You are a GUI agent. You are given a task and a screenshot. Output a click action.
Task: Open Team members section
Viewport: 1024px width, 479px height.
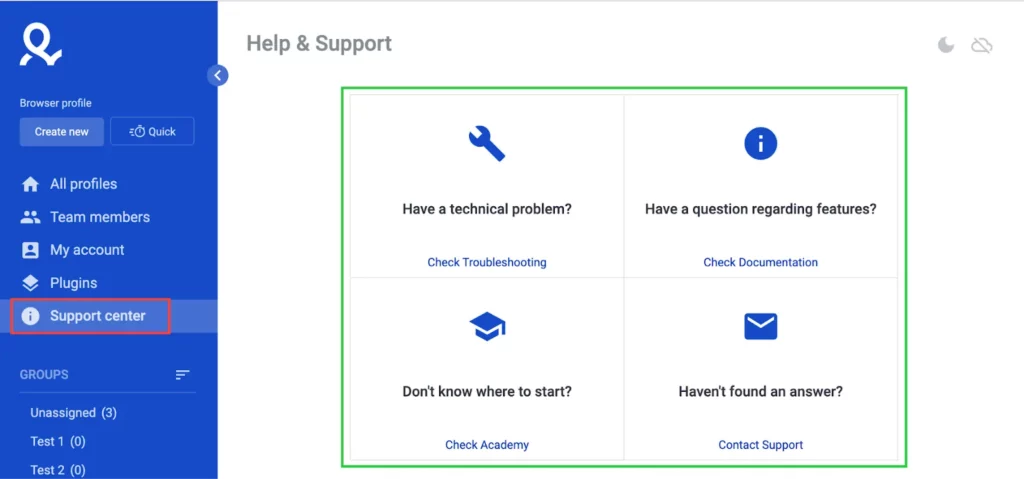pyautogui.click(x=99, y=217)
